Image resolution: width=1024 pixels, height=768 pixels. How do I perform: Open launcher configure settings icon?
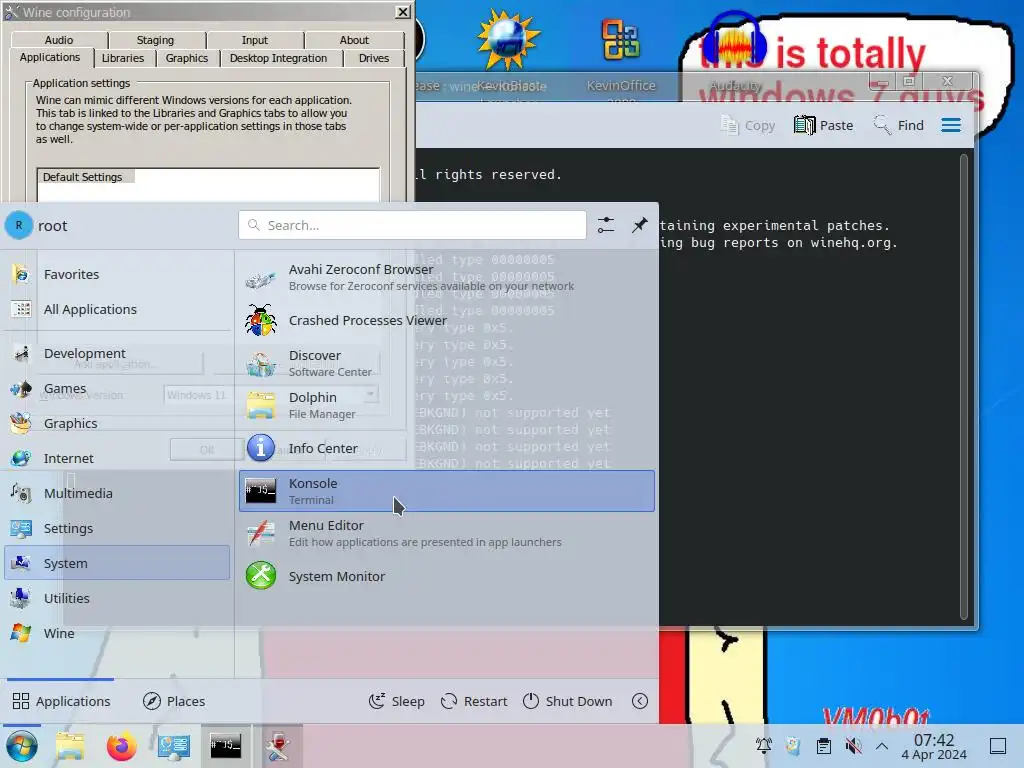tap(606, 225)
